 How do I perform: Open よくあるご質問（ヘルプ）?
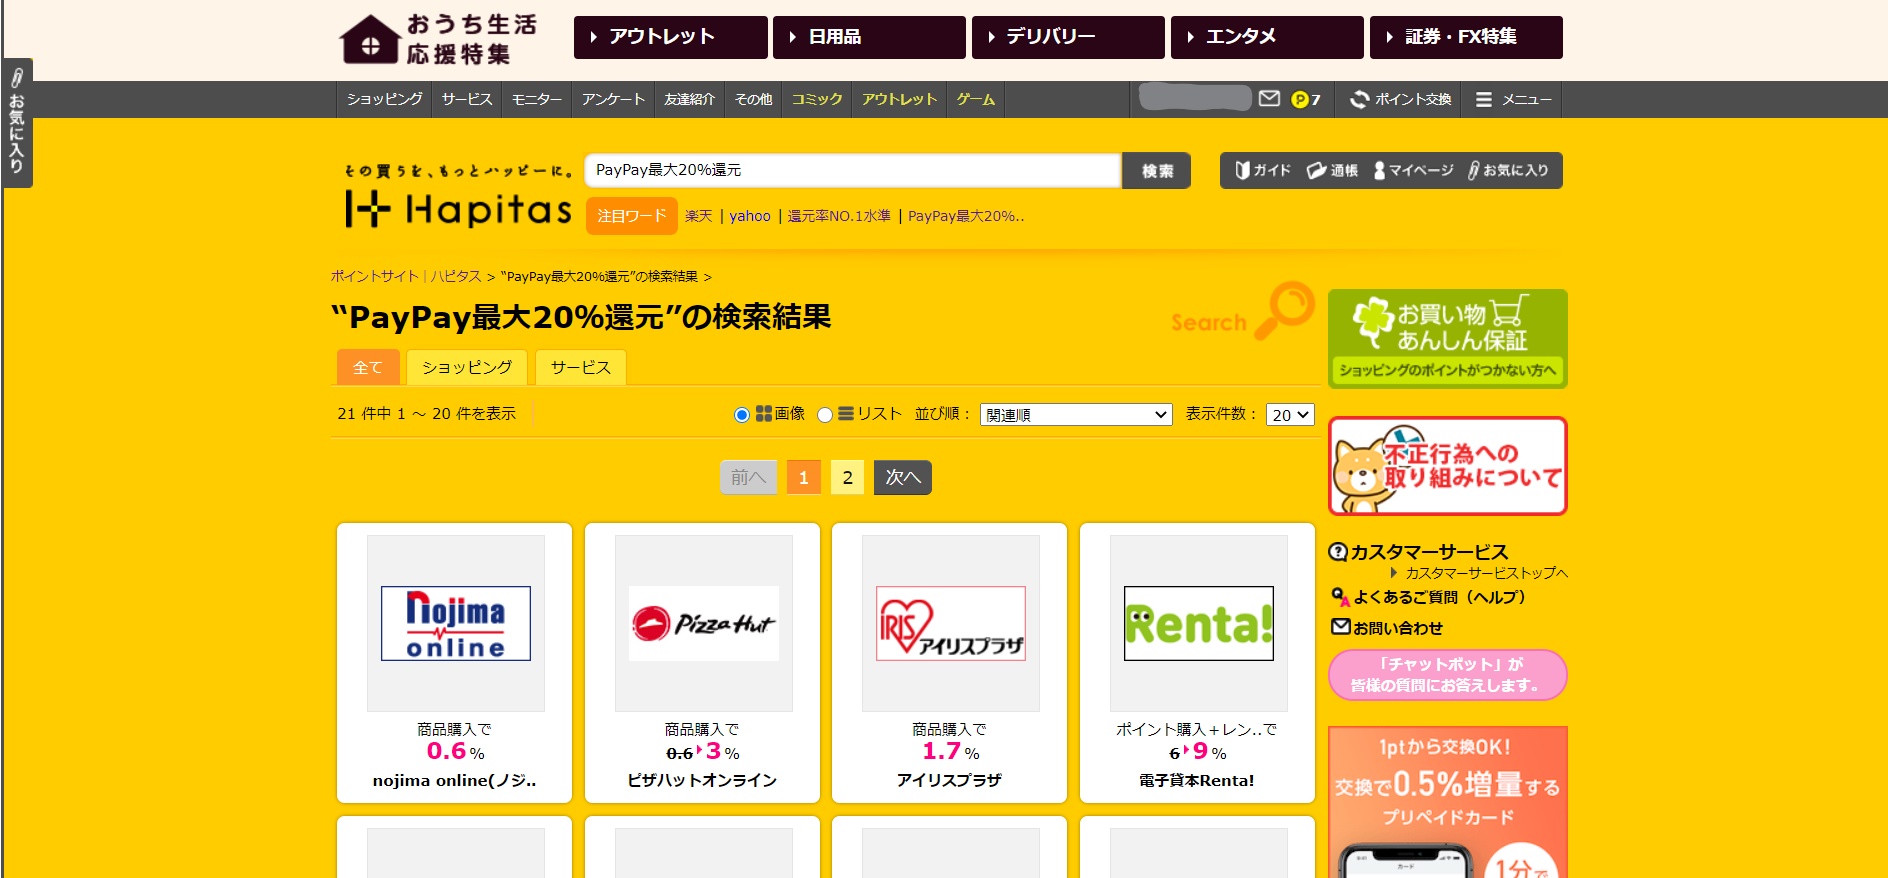[1429, 597]
